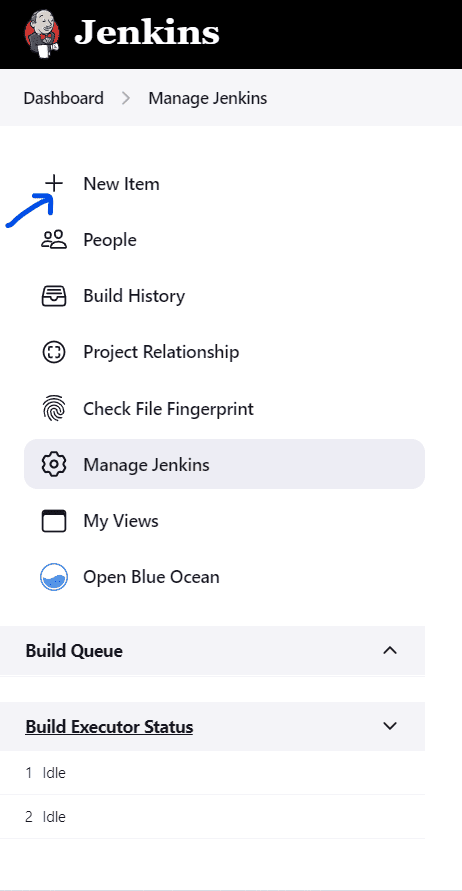Image resolution: width=462 pixels, height=891 pixels.
Task: Click the My Views window icon
Action: click(54, 521)
